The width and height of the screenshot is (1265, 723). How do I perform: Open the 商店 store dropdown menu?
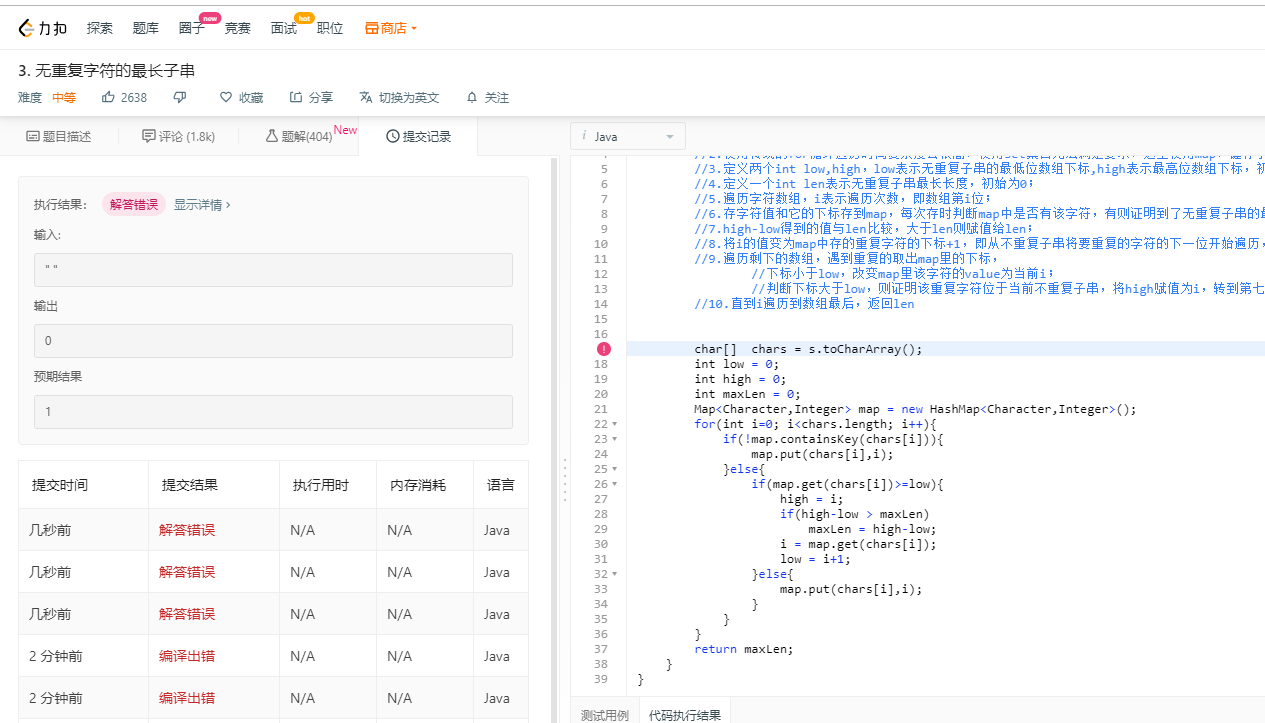[391, 28]
